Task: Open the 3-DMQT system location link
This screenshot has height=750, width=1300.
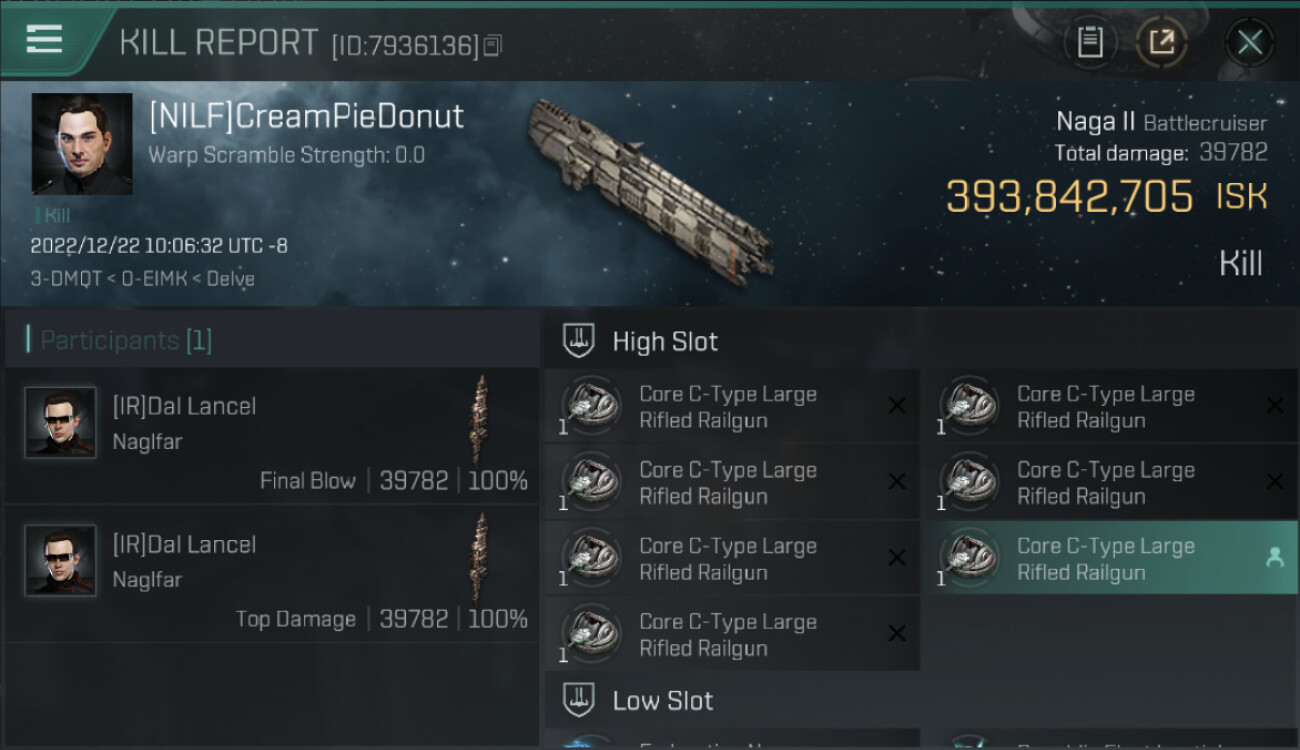Action: tap(66, 279)
